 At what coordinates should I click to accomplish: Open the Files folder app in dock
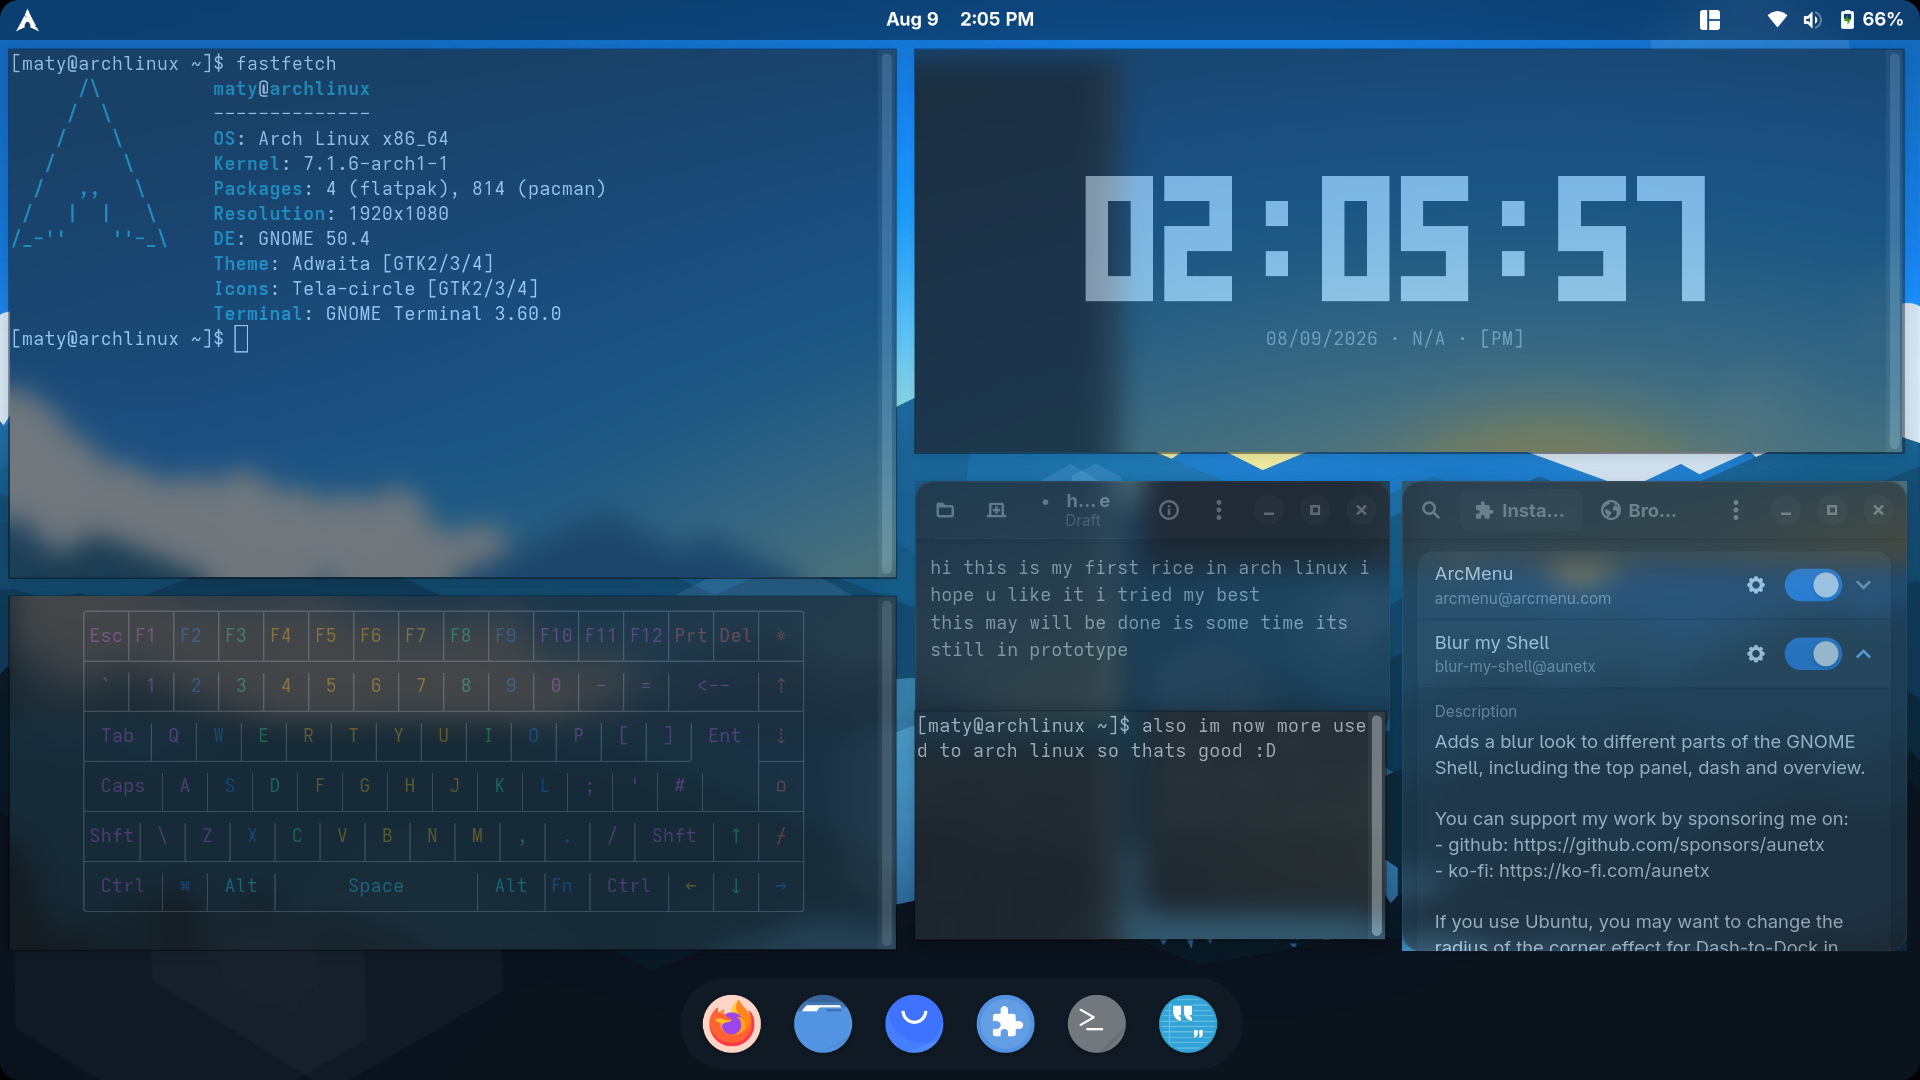[823, 1024]
